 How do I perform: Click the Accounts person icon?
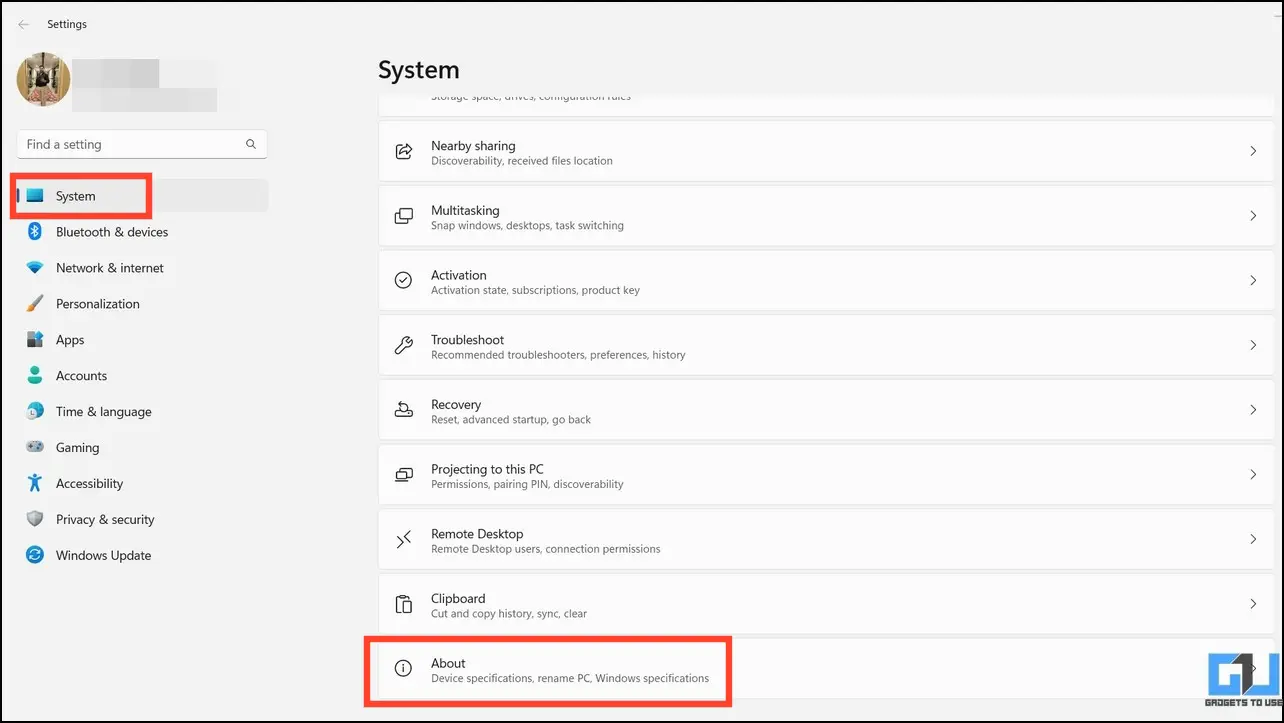point(35,376)
